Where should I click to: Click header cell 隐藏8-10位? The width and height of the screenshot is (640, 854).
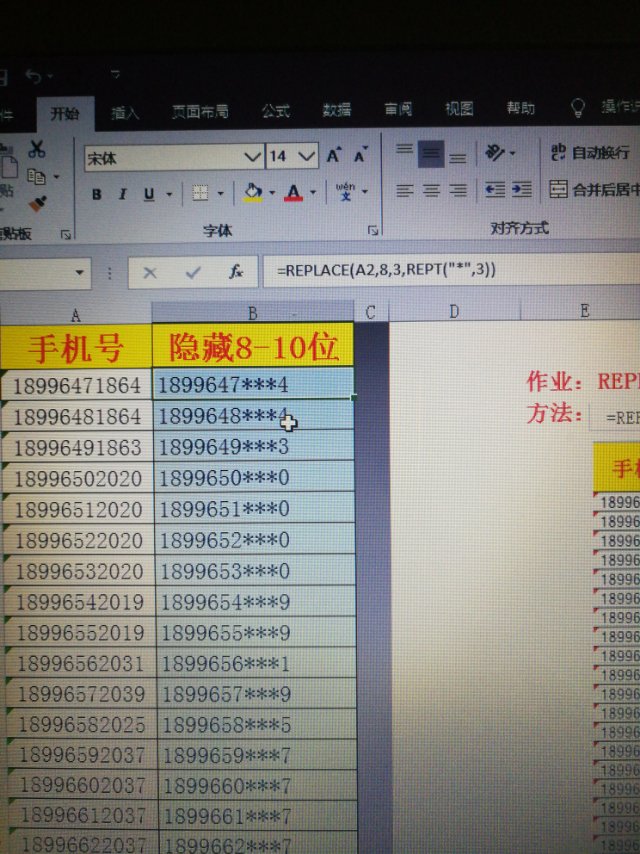tap(253, 346)
